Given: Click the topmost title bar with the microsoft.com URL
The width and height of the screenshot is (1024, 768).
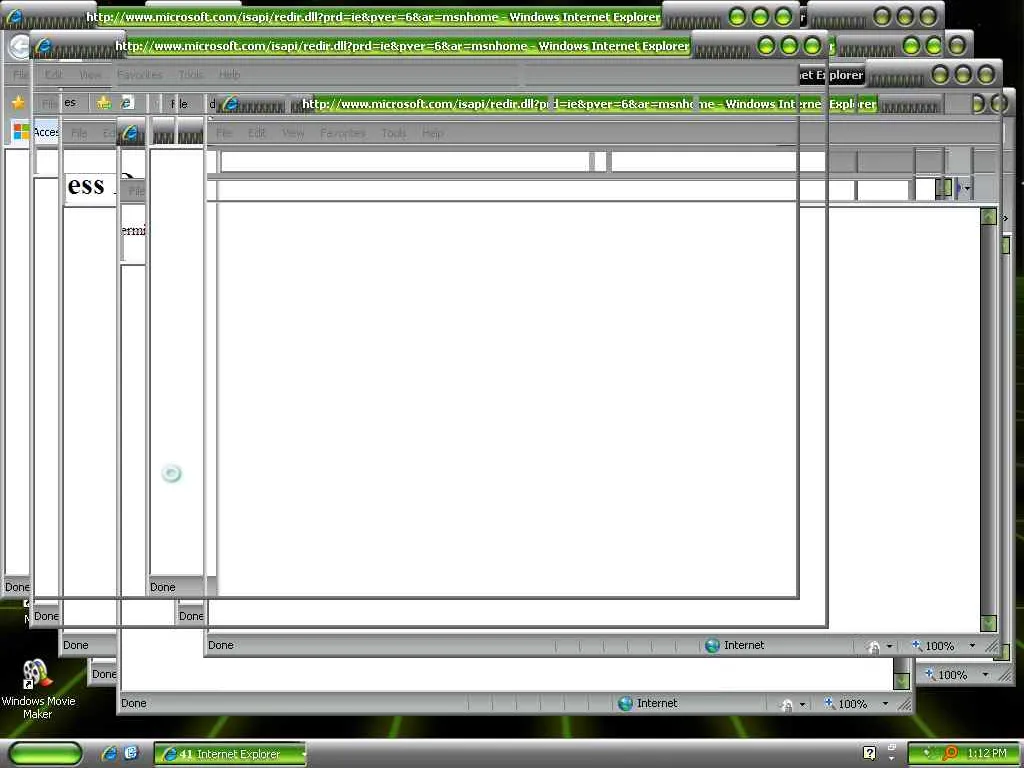Looking at the screenshot, I should (373, 17).
